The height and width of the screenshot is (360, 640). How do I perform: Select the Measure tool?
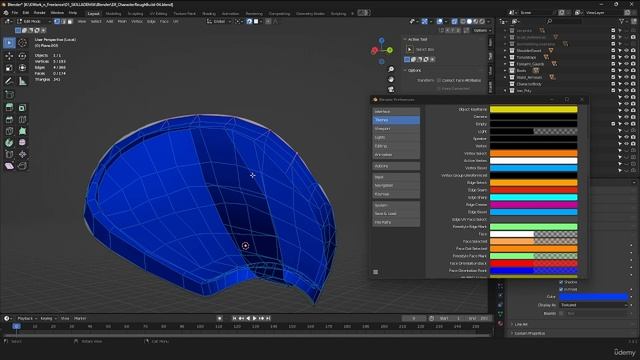click(22, 81)
